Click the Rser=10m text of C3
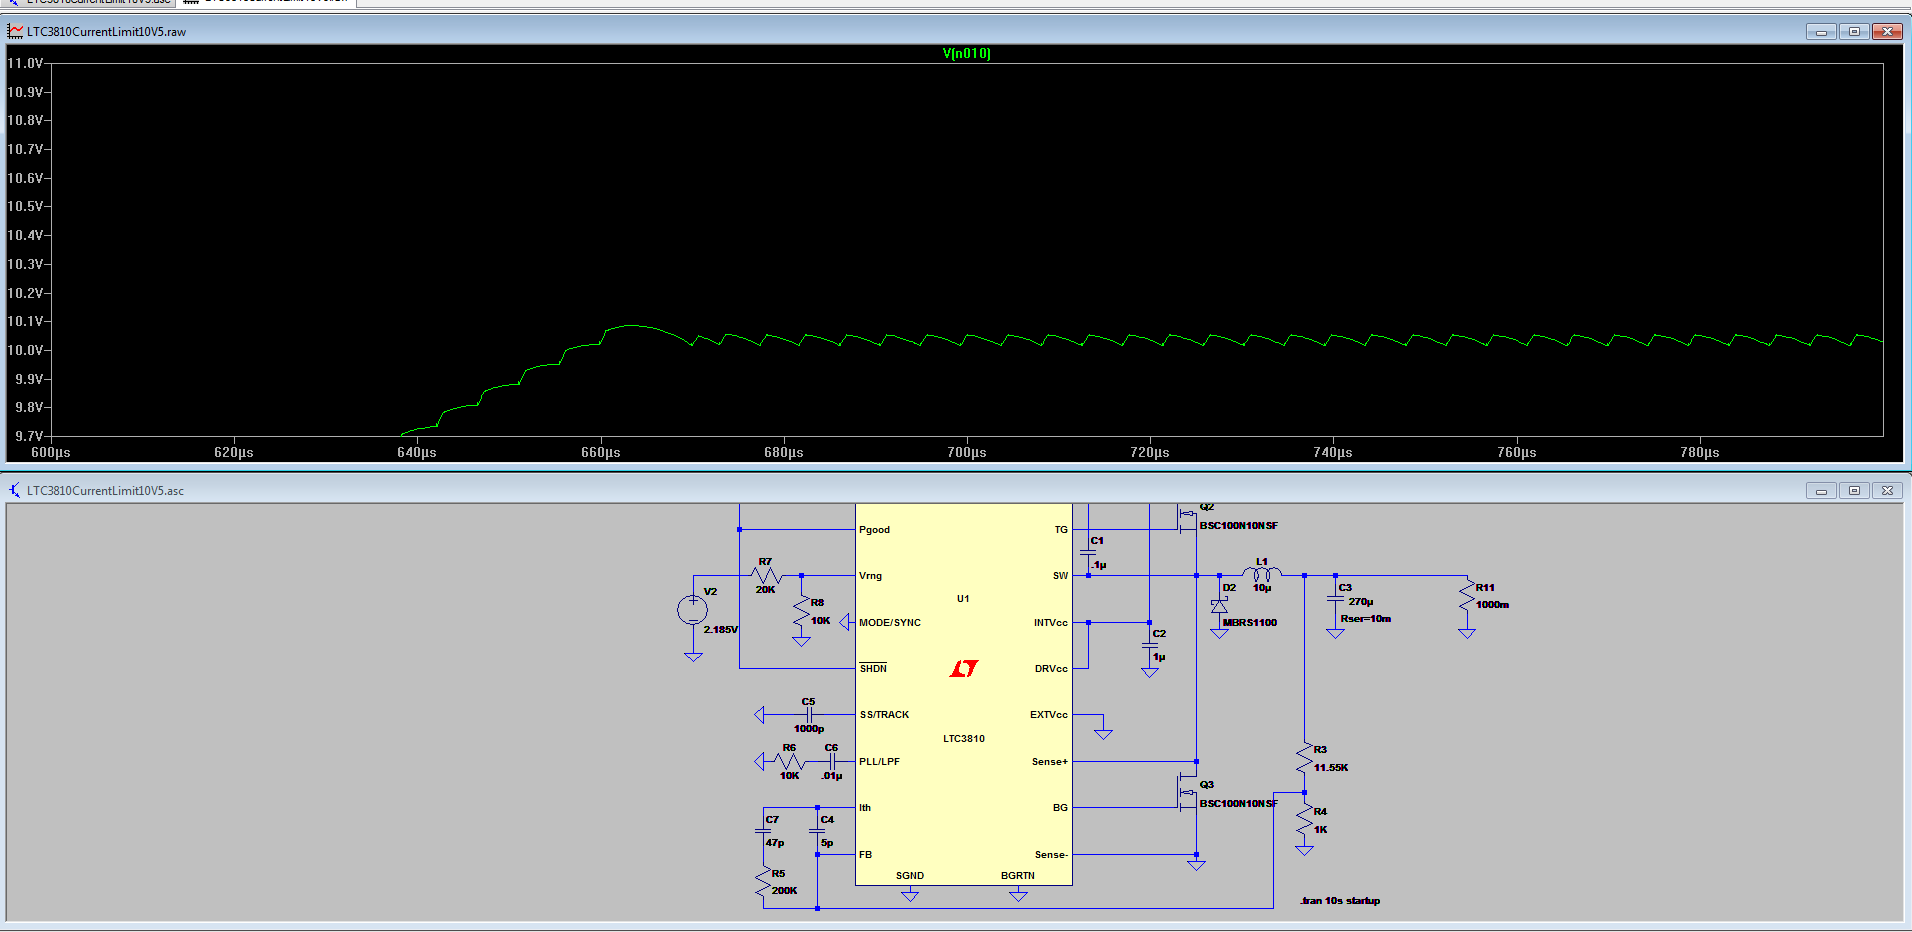The height and width of the screenshot is (932, 1912). coord(1366,619)
